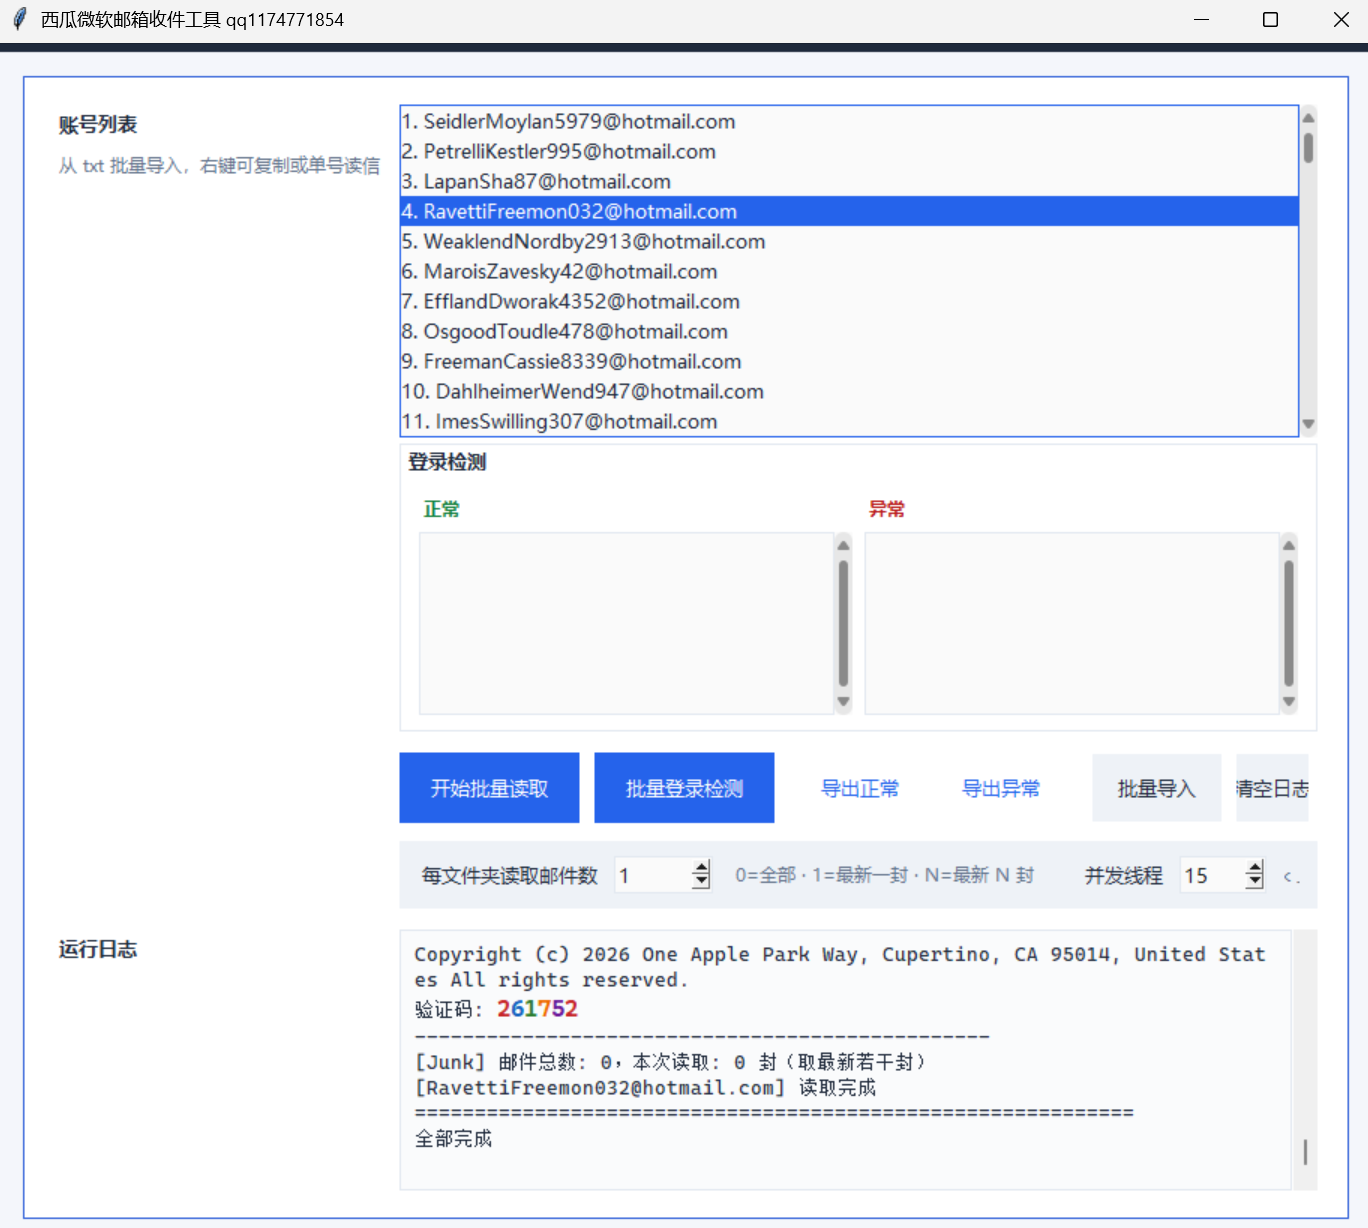Increase 每文件夹读取邮件数 with the up arrow
This screenshot has width=1368, height=1228.
[701, 866]
